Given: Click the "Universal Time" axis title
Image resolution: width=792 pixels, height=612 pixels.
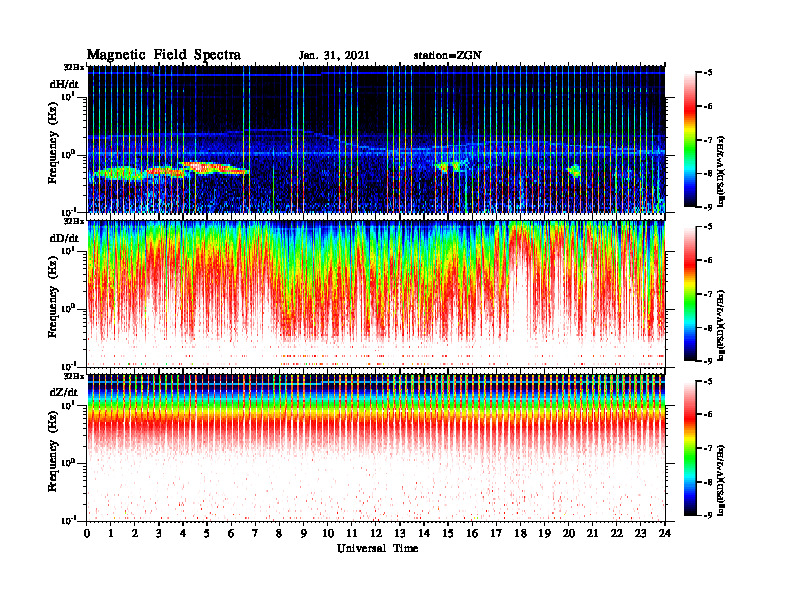Looking at the screenshot, I should [378, 548].
